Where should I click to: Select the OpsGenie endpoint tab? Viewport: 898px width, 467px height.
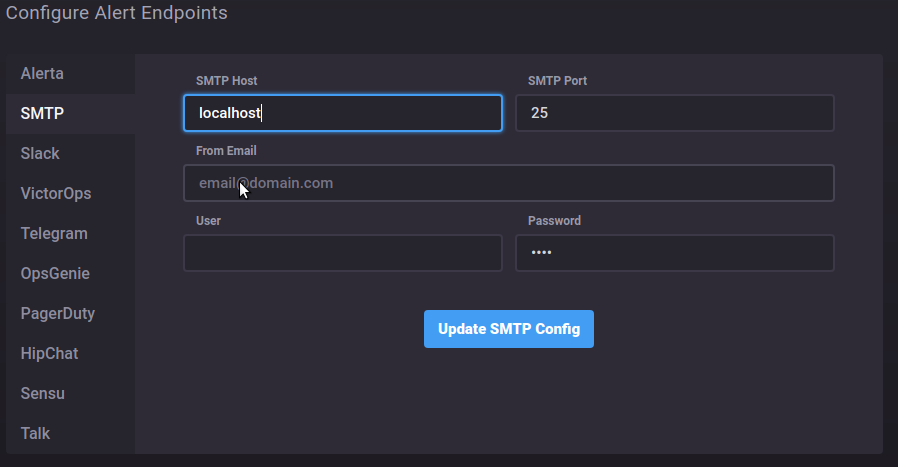(55, 274)
